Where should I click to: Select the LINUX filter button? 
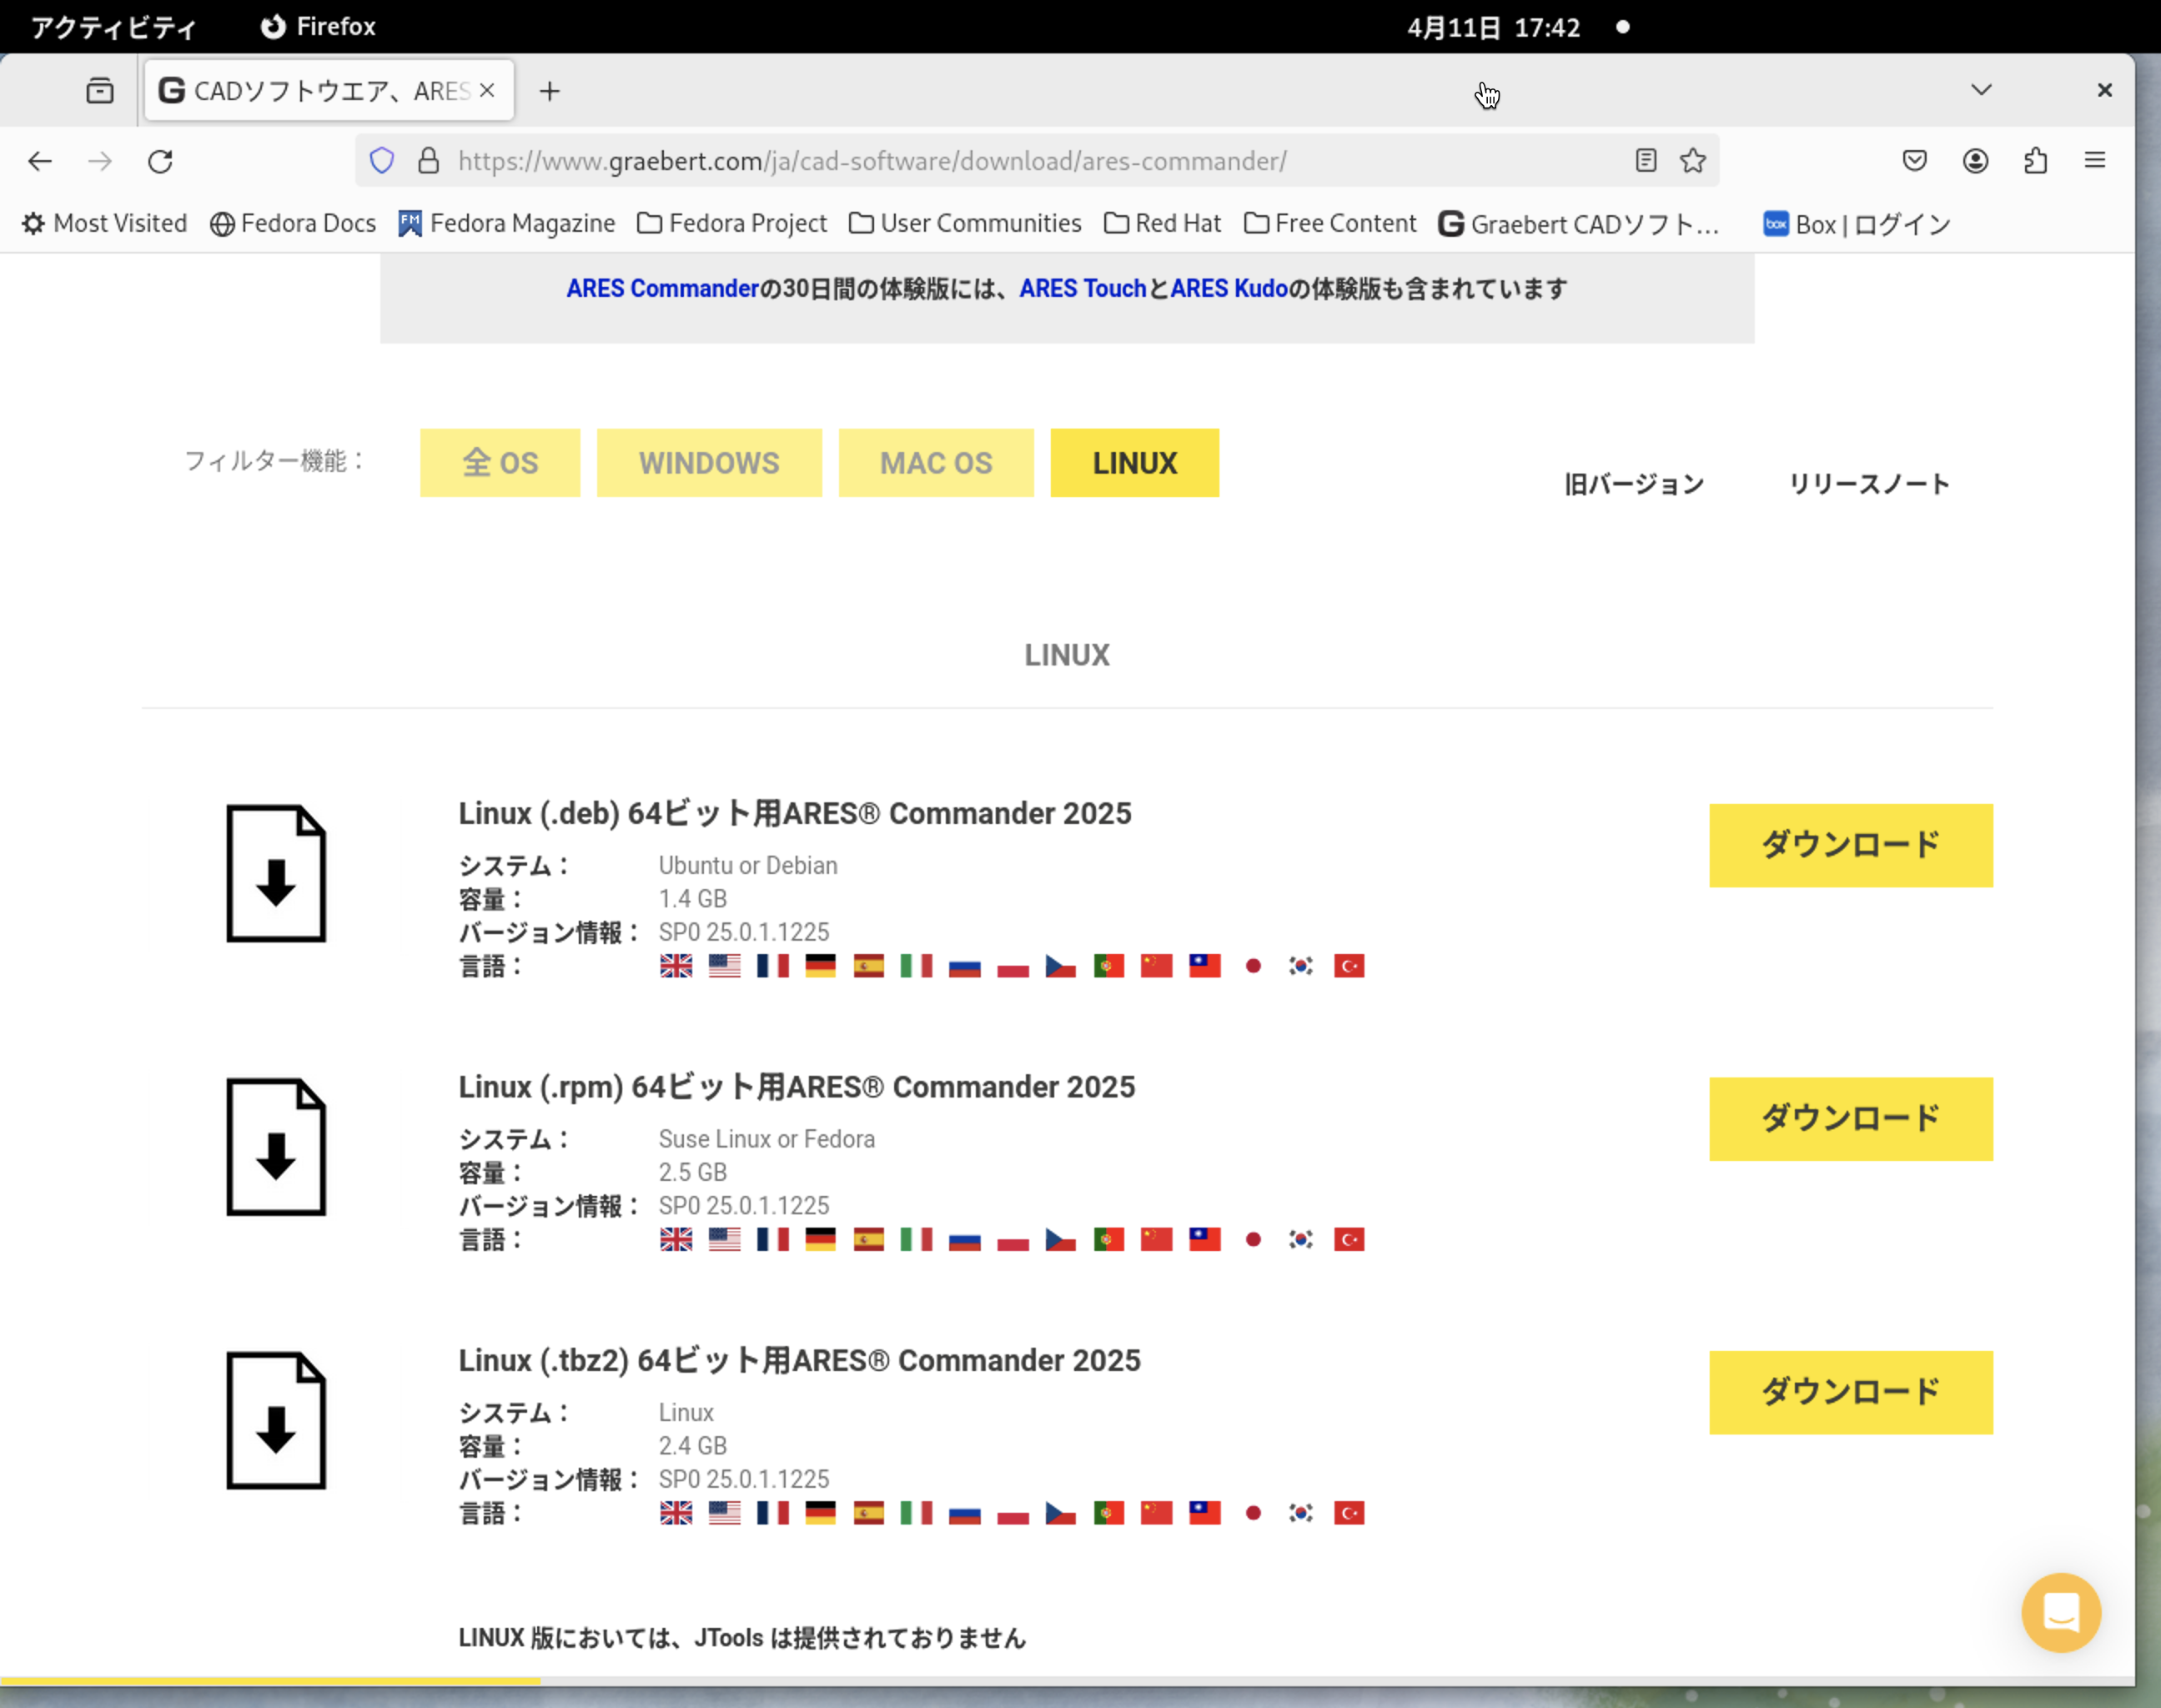(1134, 463)
